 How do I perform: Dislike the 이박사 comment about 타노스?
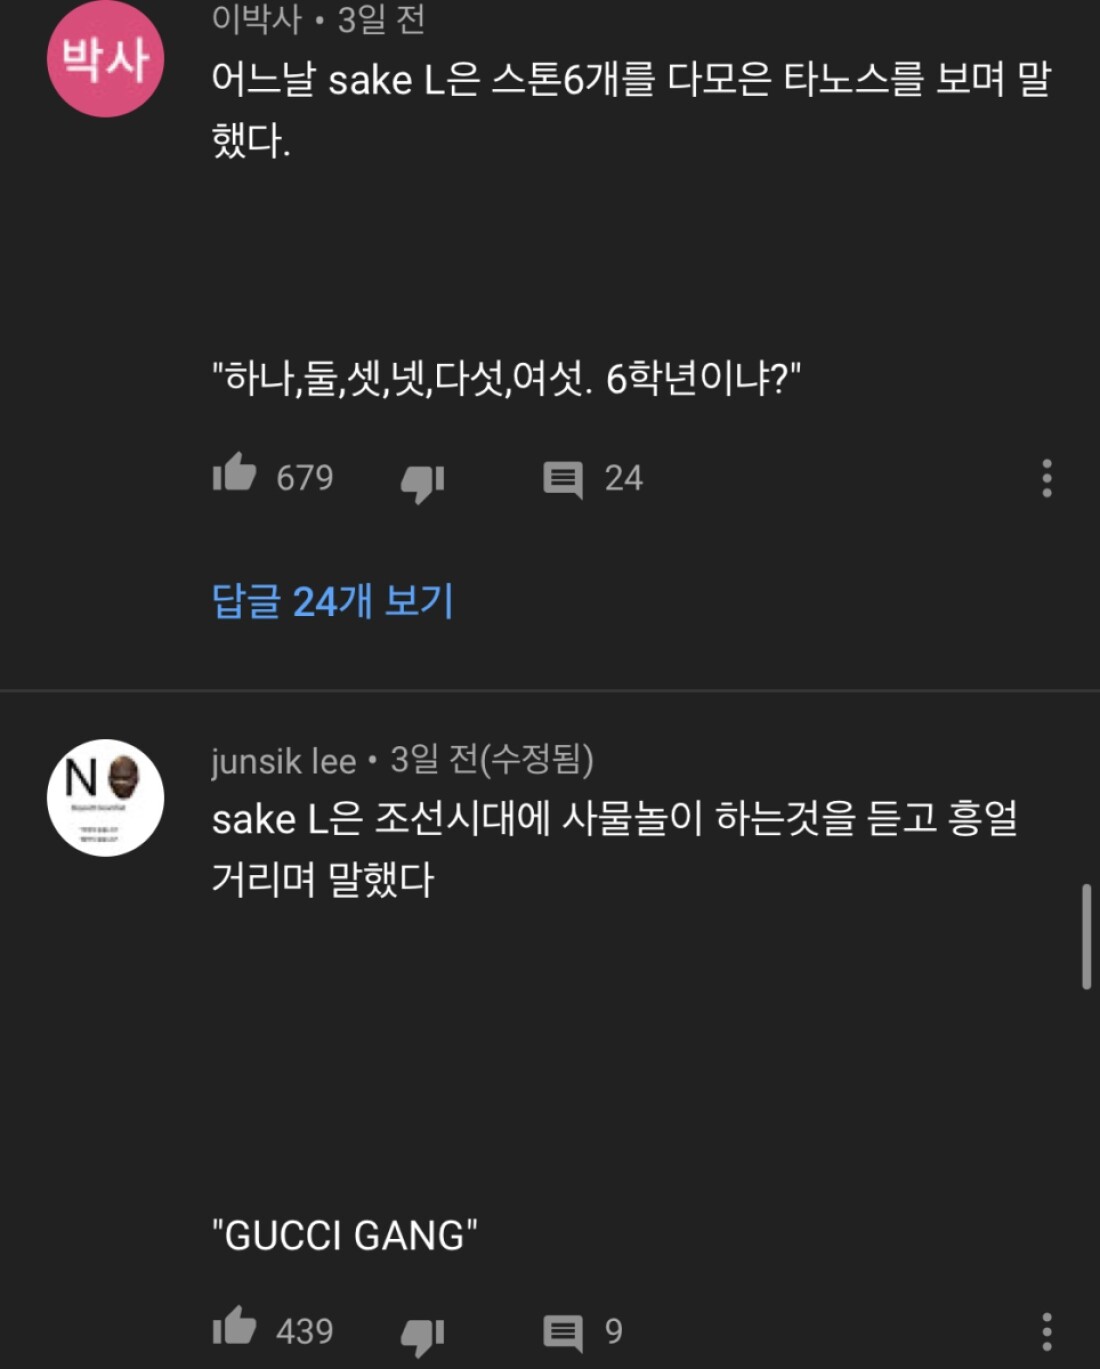pyautogui.click(x=422, y=483)
